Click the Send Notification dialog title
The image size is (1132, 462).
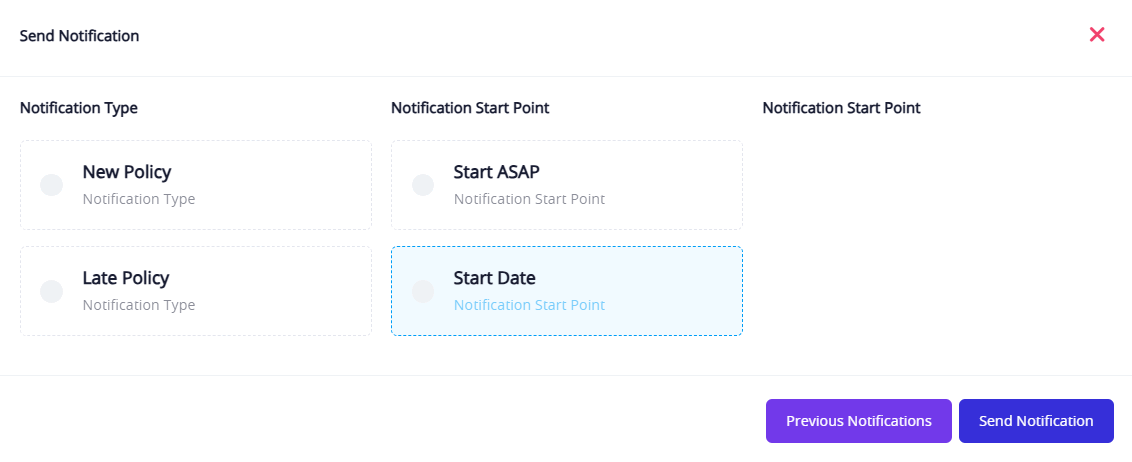click(80, 36)
